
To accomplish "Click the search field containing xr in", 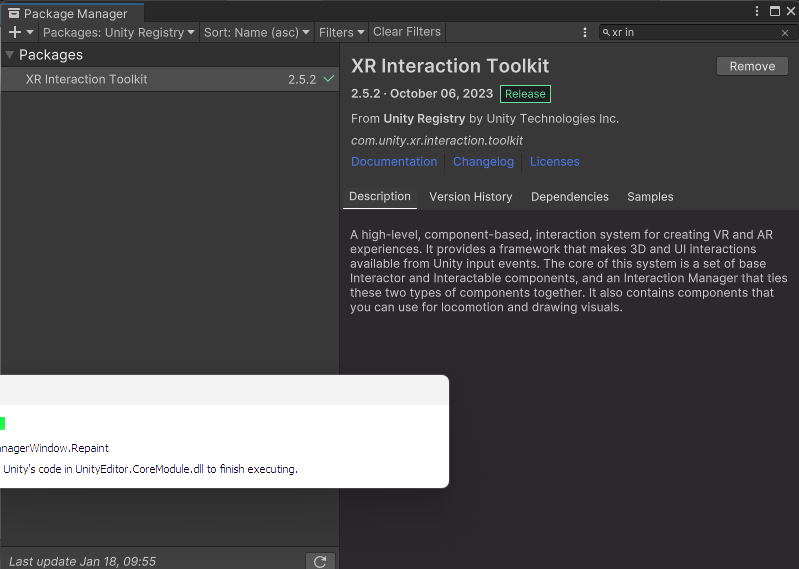I will point(696,33).
